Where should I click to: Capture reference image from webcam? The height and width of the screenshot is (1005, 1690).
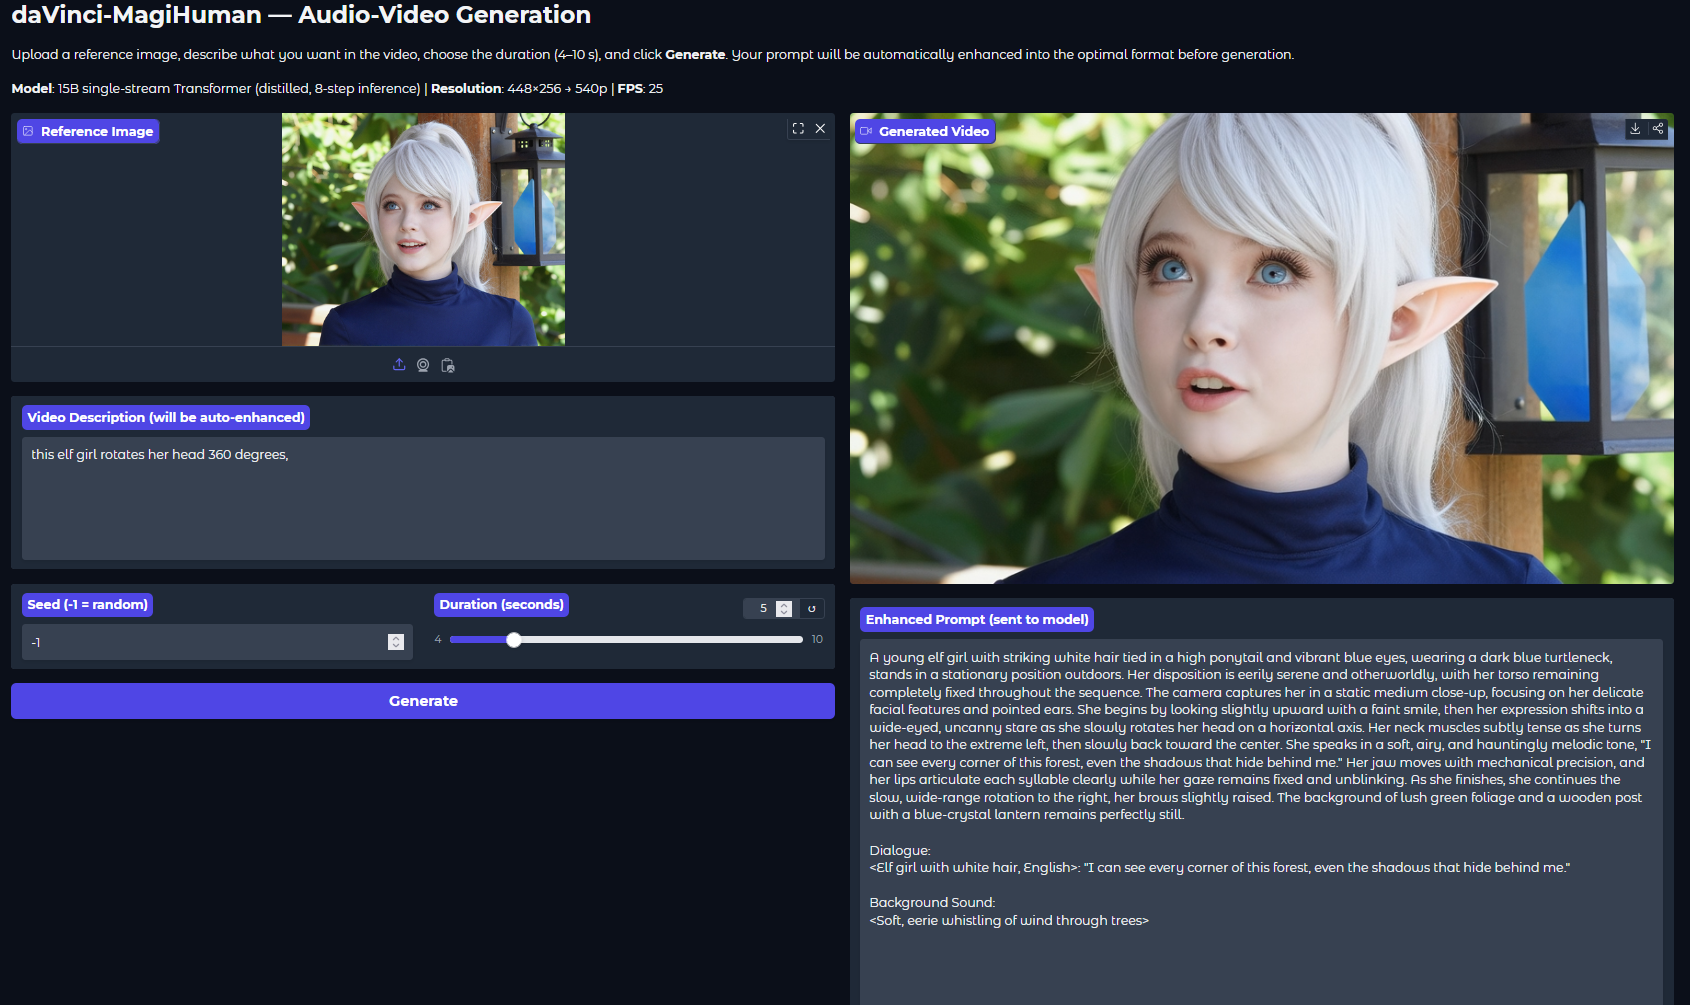[423, 365]
